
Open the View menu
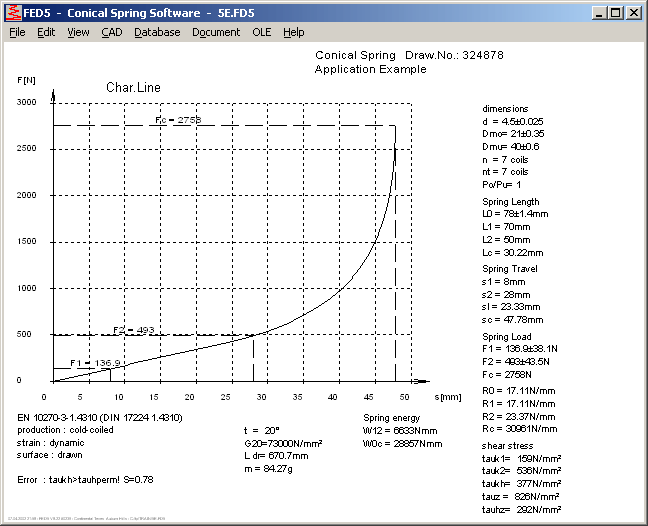78,32
